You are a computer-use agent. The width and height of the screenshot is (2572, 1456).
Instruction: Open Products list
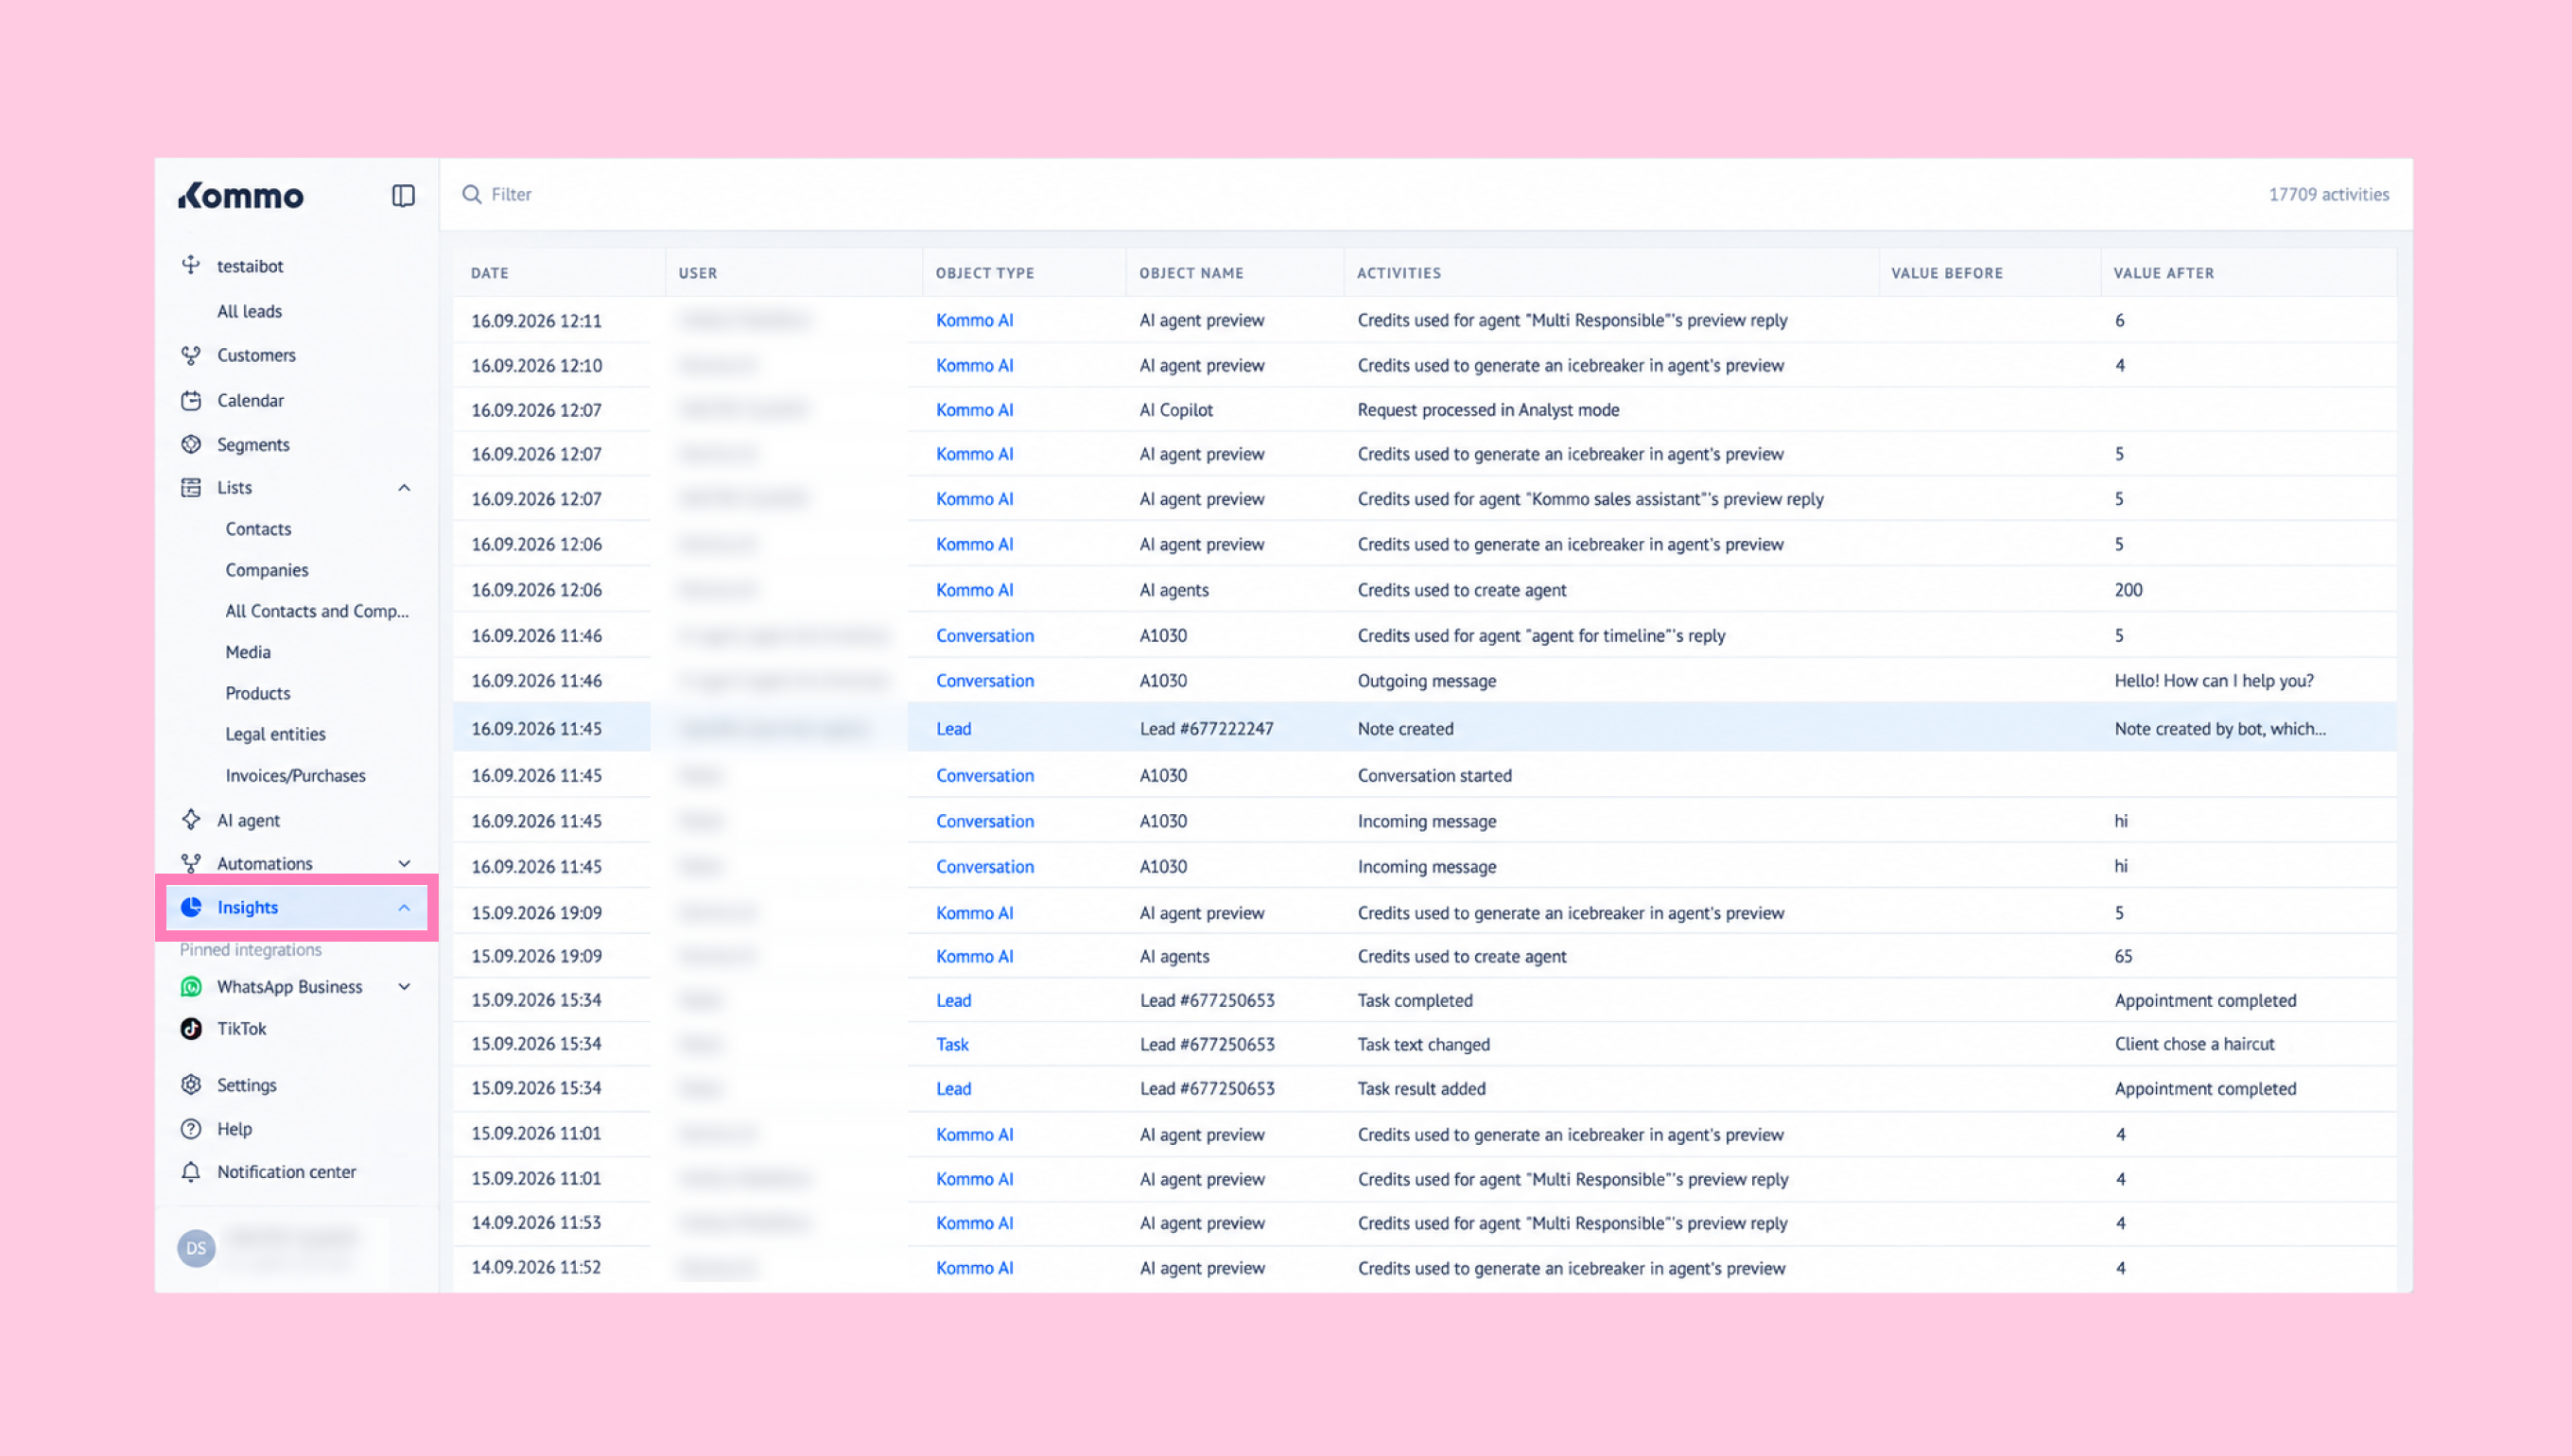(258, 693)
